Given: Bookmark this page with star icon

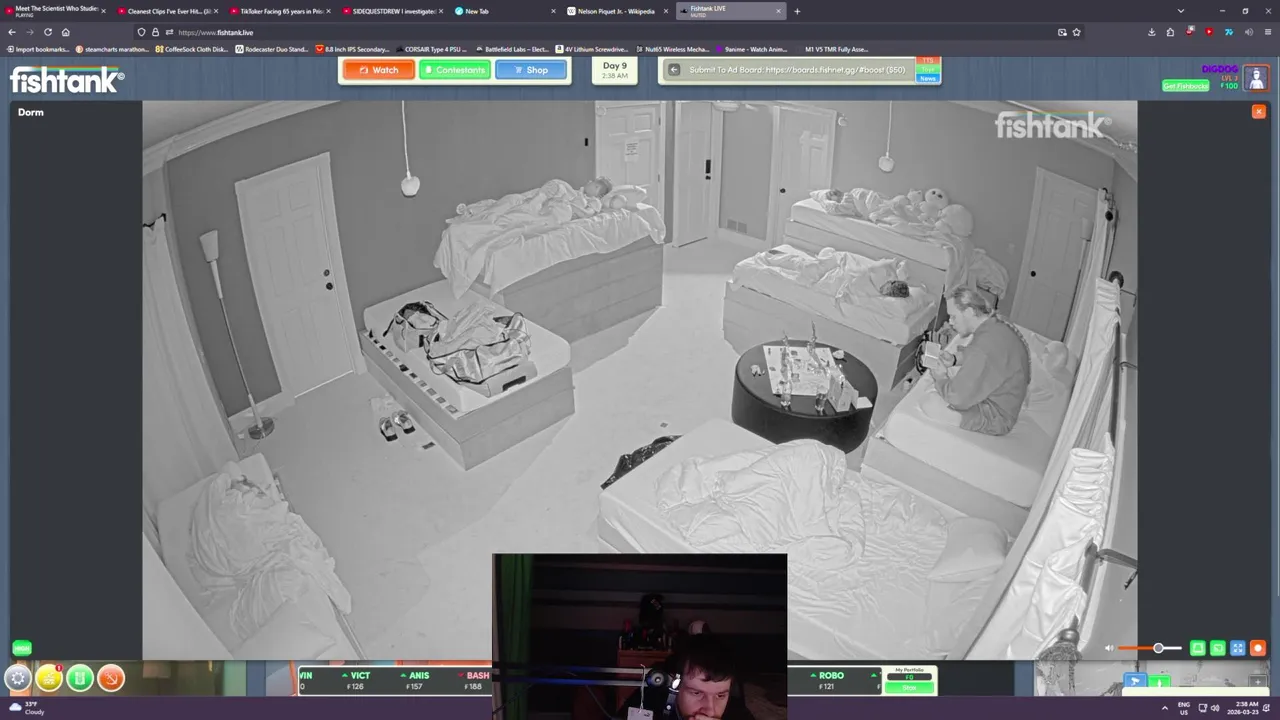Looking at the screenshot, I should [x=1076, y=32].
